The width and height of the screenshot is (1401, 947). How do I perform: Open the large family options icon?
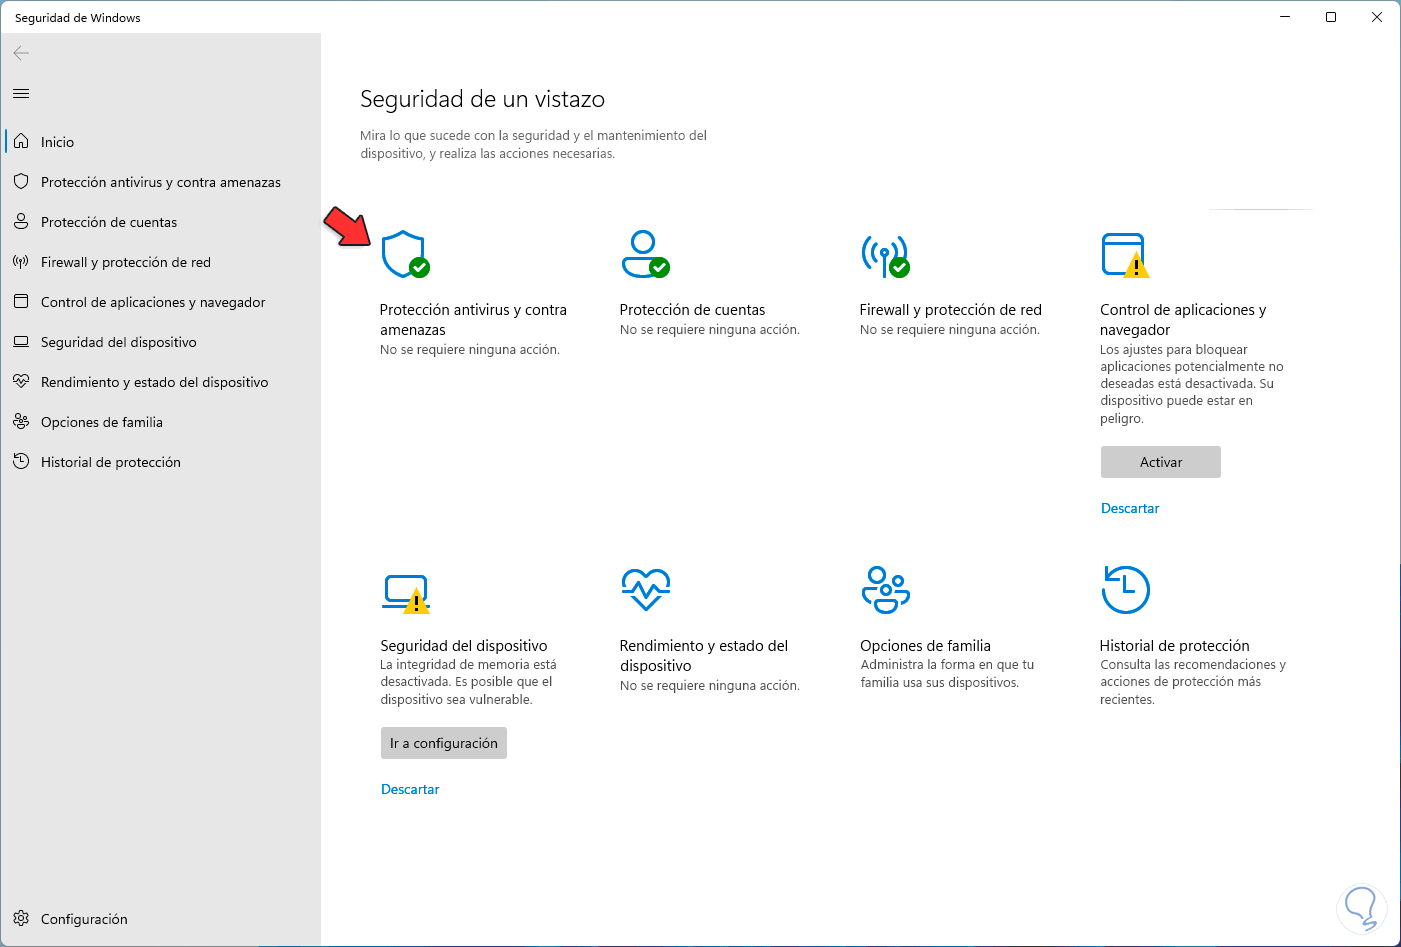pos(885,590)
